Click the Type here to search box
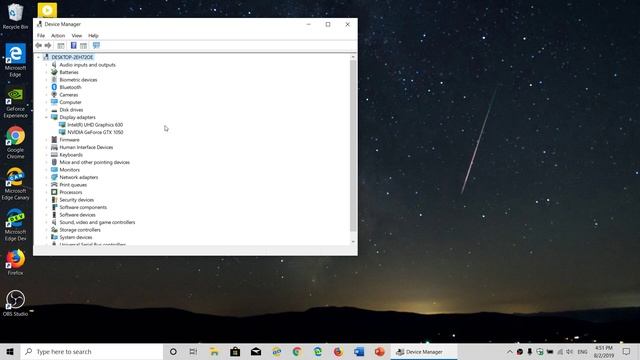Screen dimensions: 640x360 coord(92,351)
